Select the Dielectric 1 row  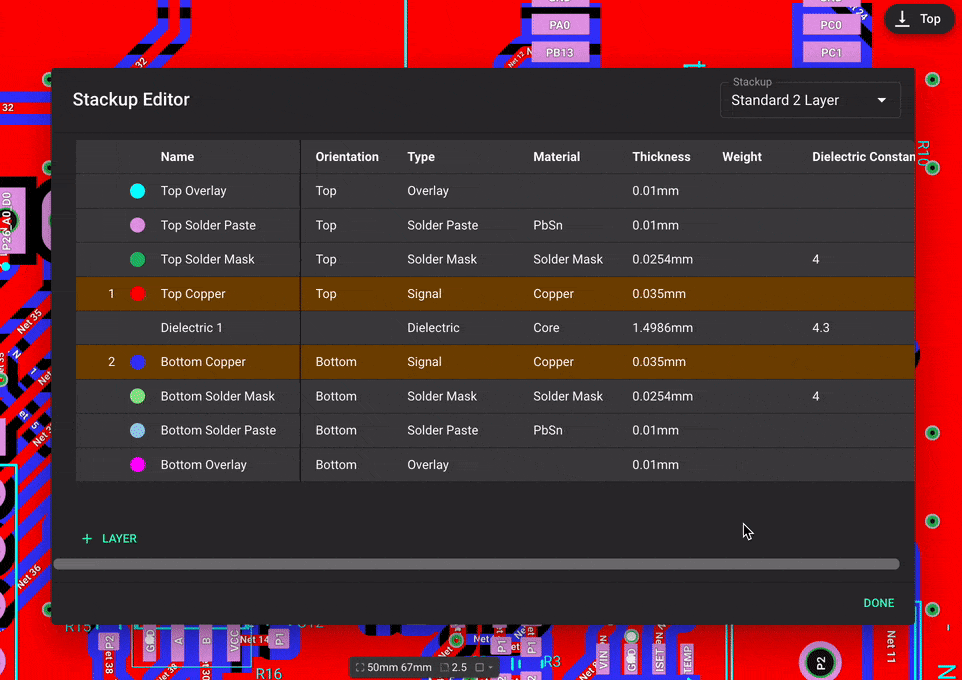coord(400,327)
